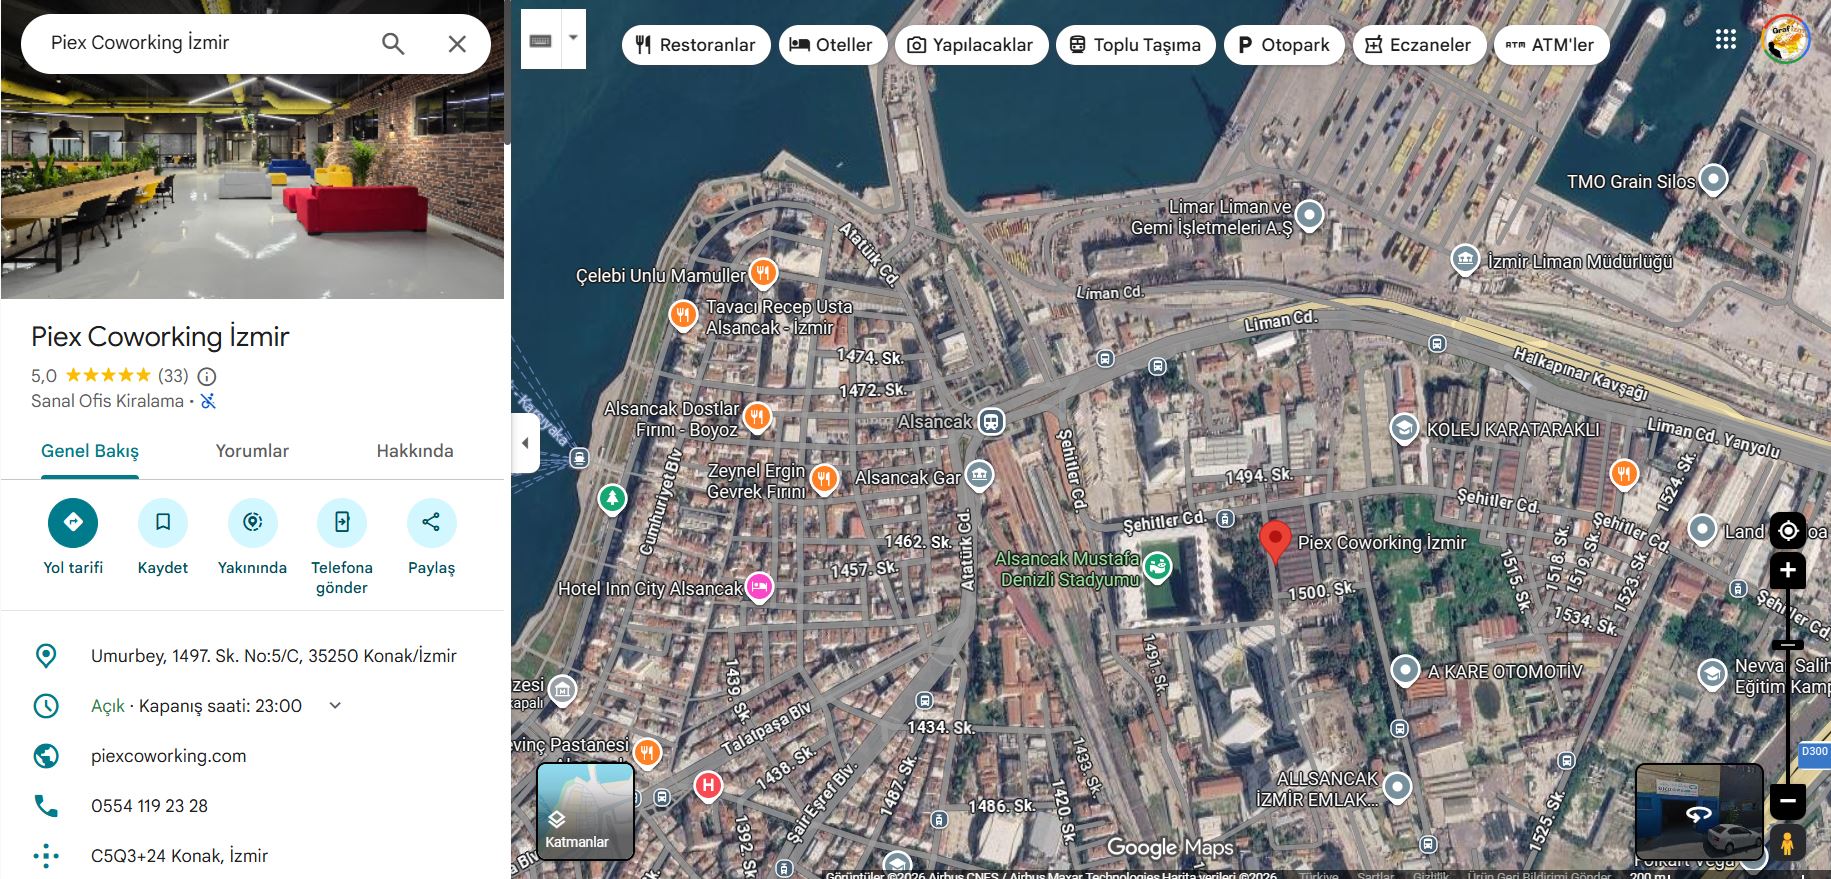Click the clock icon beside hours
Image resolution: width=1831 pixels, height=879 pixels.
(x=46, y=706)
